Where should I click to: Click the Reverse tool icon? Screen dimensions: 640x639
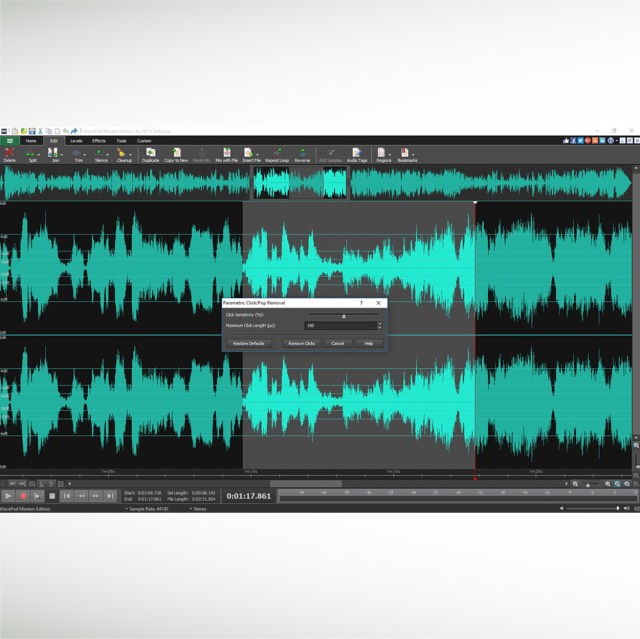(x=302, y=153)
